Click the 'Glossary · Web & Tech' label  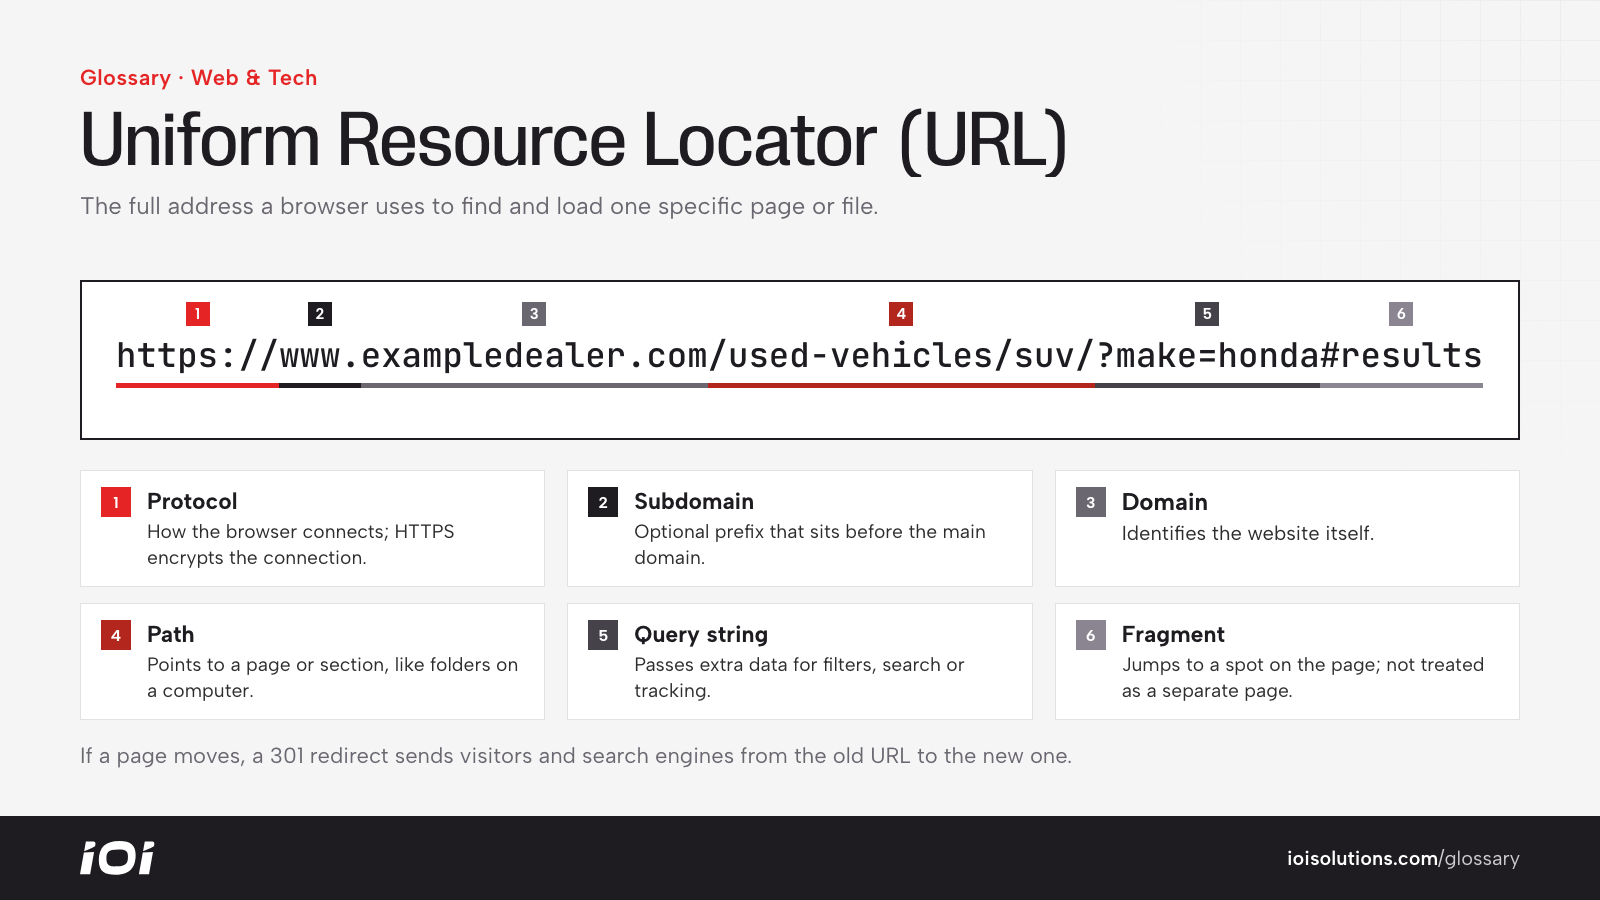point(198,78)
